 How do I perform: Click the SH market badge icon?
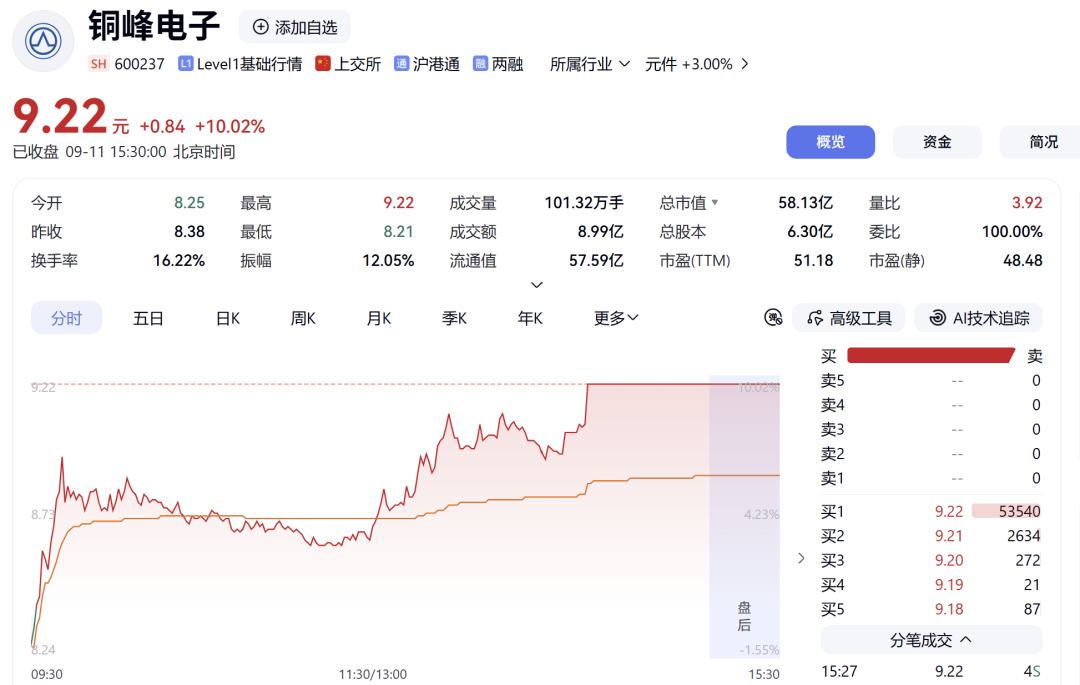click(x=98, y=64)
